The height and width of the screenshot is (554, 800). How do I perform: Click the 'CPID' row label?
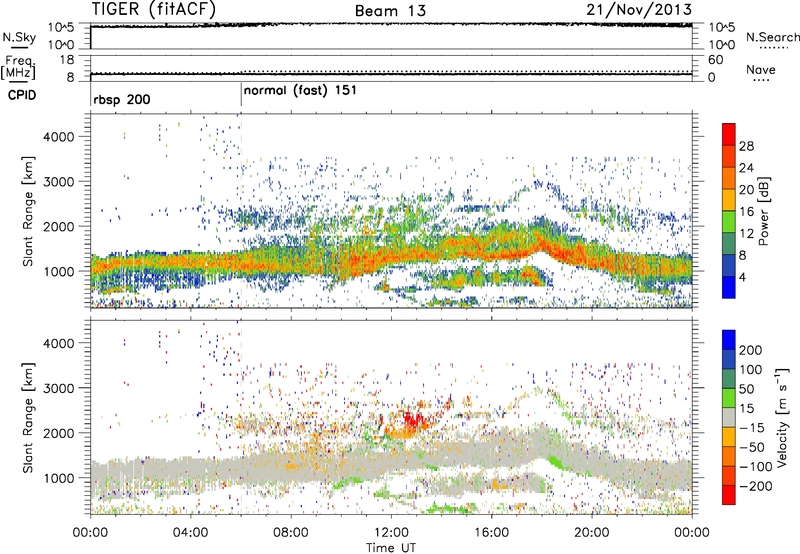[22, 95]
